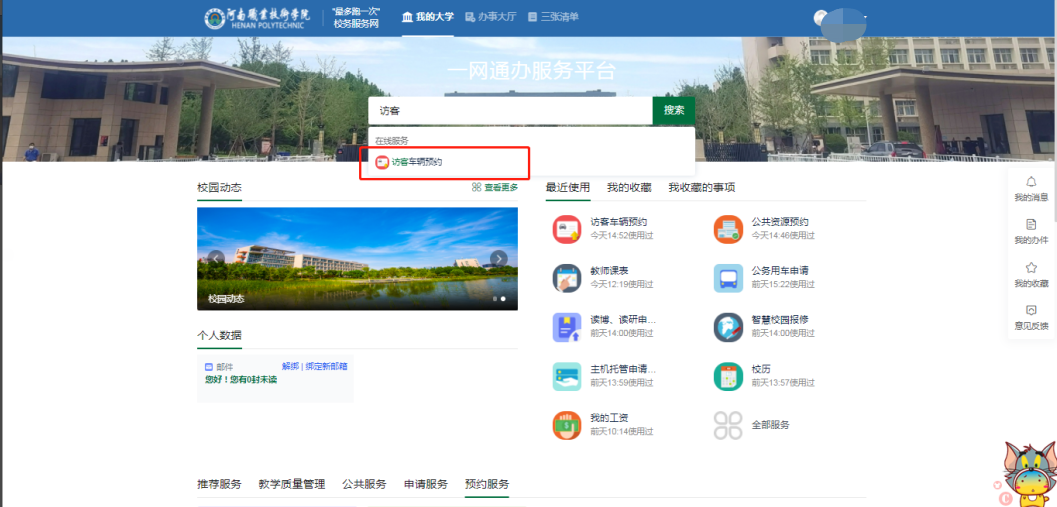The width and height of the screenshot is (1057, 507).
Task: Click the search input containing 访客
Action: (x=510, y=111)
